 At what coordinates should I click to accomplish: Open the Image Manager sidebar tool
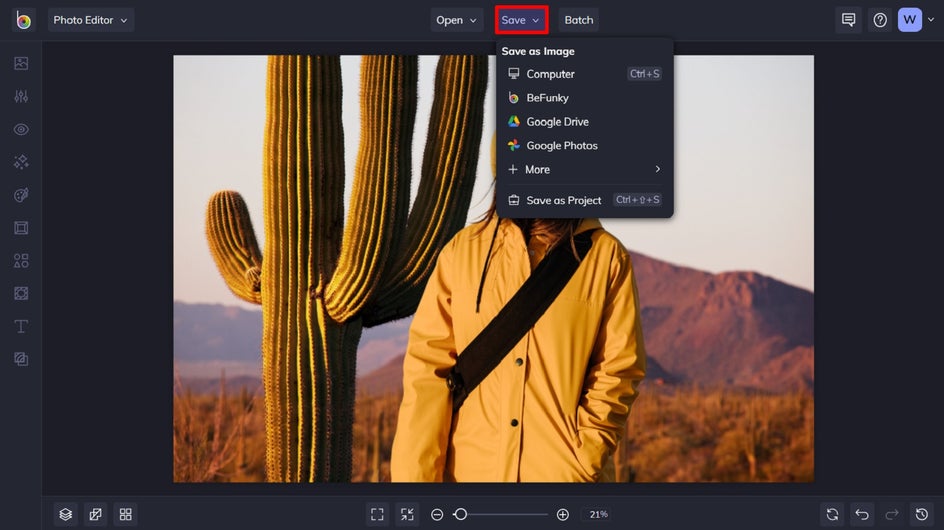click(x=21, y=63)
